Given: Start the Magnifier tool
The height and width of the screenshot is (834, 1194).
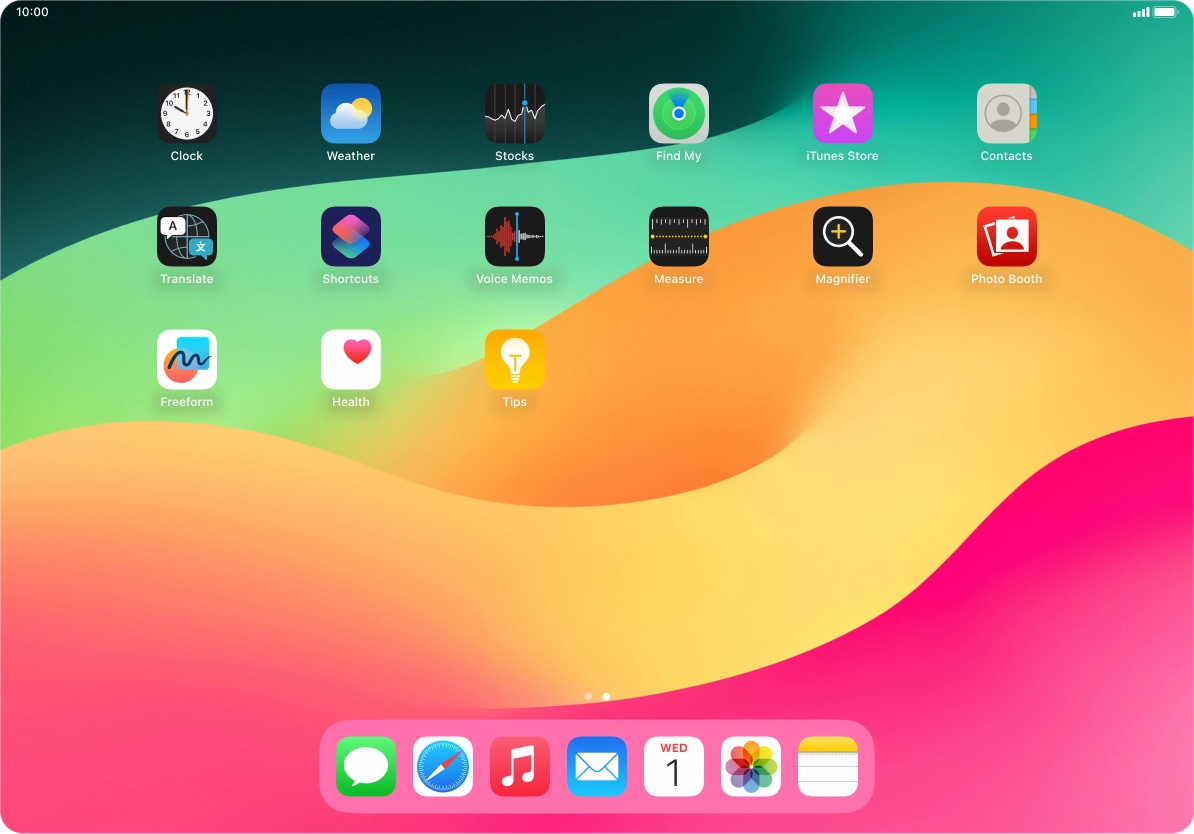Looking at the screenshot, I should click(842, 236).
